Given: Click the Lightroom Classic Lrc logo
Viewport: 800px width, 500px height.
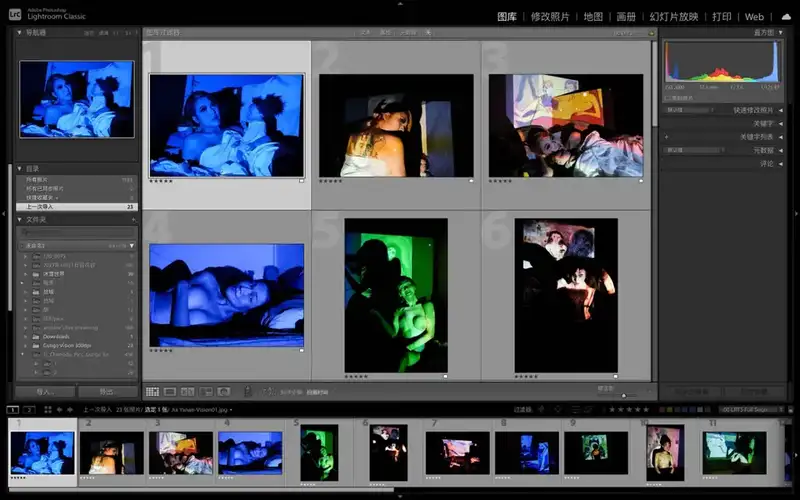Looking at the screenshot, I should coord(15,14).
